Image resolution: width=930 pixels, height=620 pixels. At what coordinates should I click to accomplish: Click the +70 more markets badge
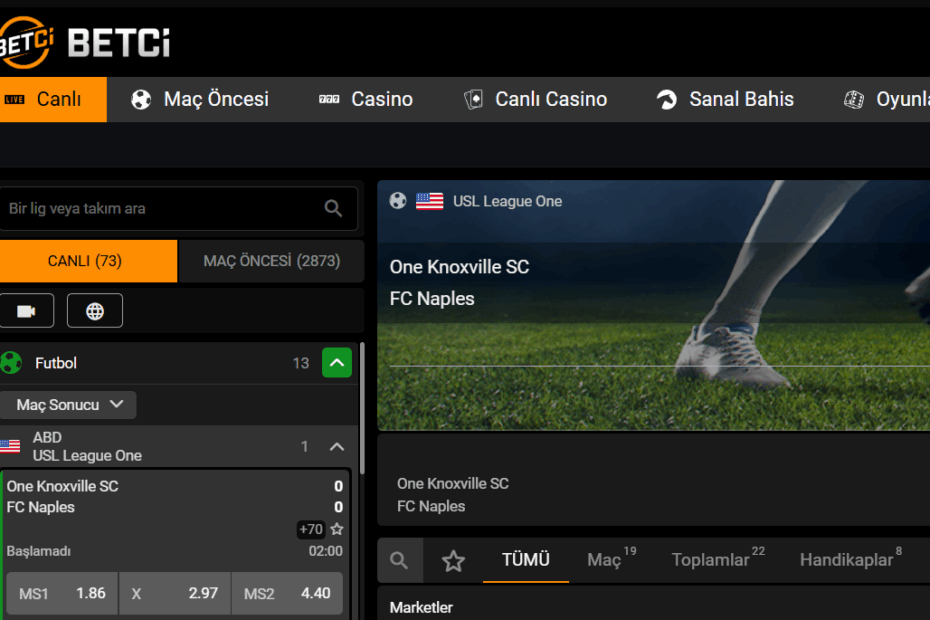click(x=311, y=529)
